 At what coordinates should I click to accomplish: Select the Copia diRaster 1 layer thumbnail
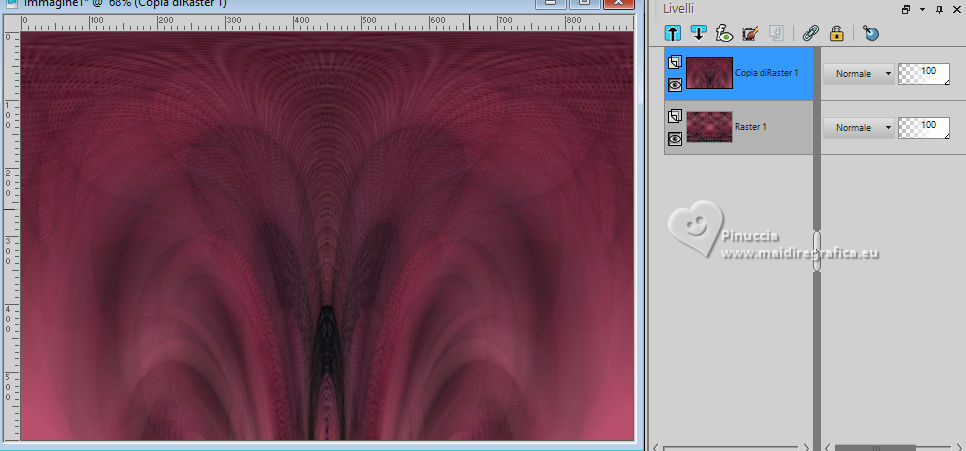point(709,73)
